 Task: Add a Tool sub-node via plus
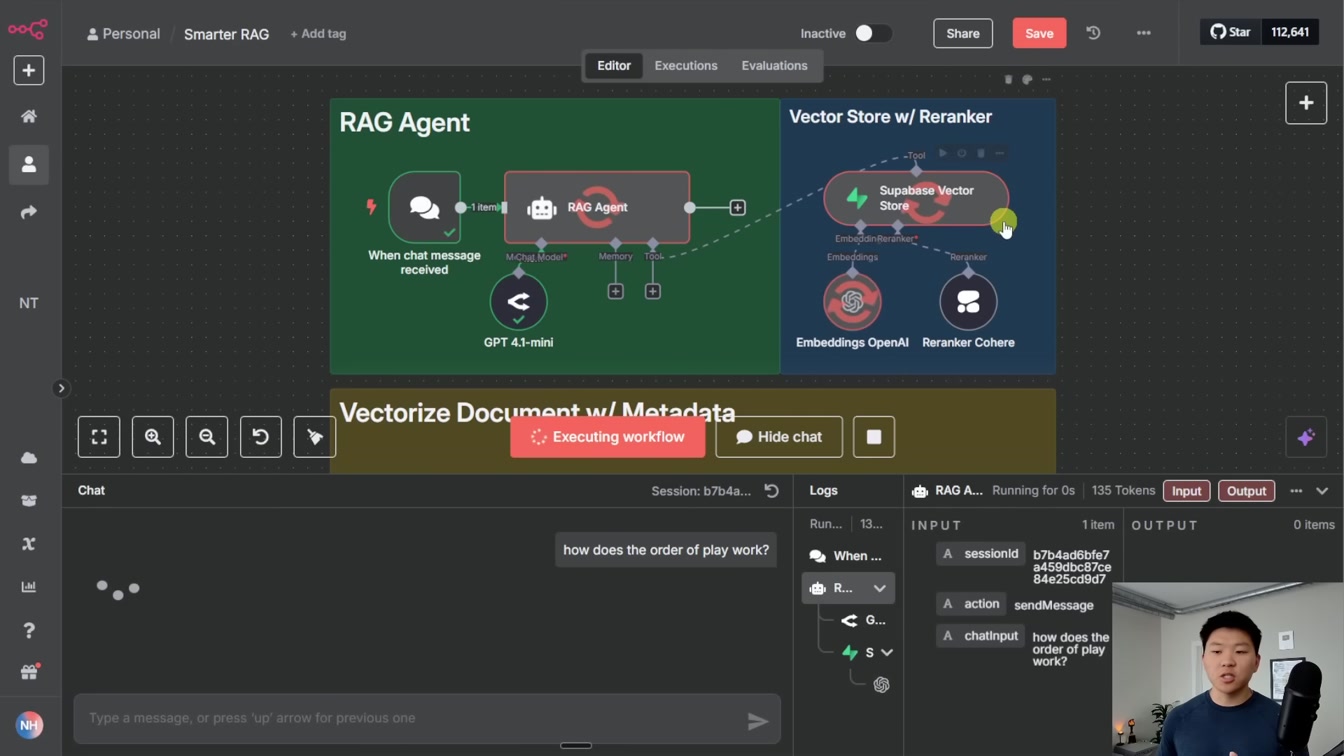[x=652, y=291]
